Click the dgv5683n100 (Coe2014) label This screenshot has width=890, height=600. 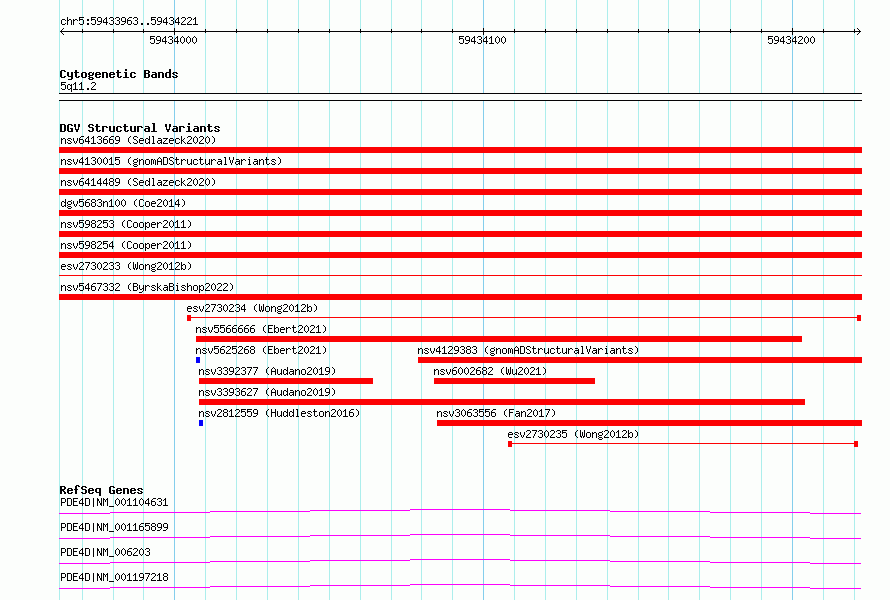[x=123, y=203]
